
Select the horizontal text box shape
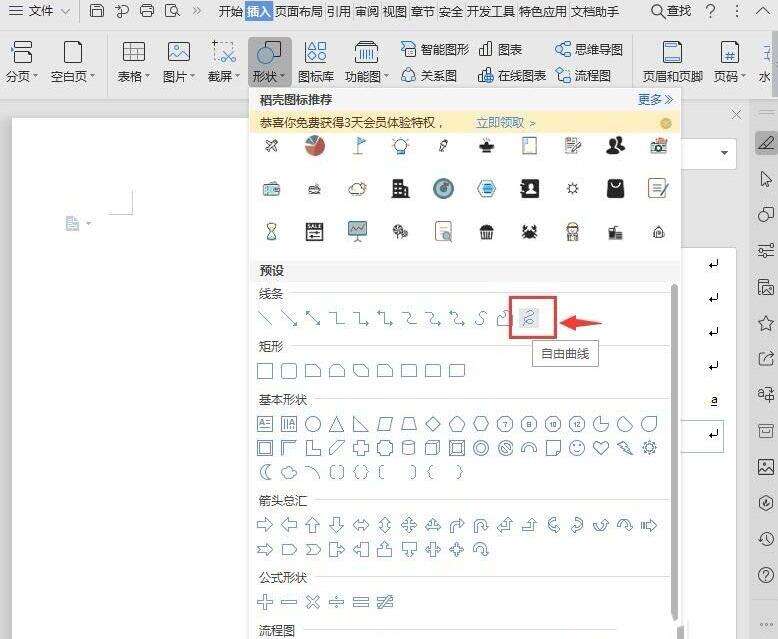point(265,424)
